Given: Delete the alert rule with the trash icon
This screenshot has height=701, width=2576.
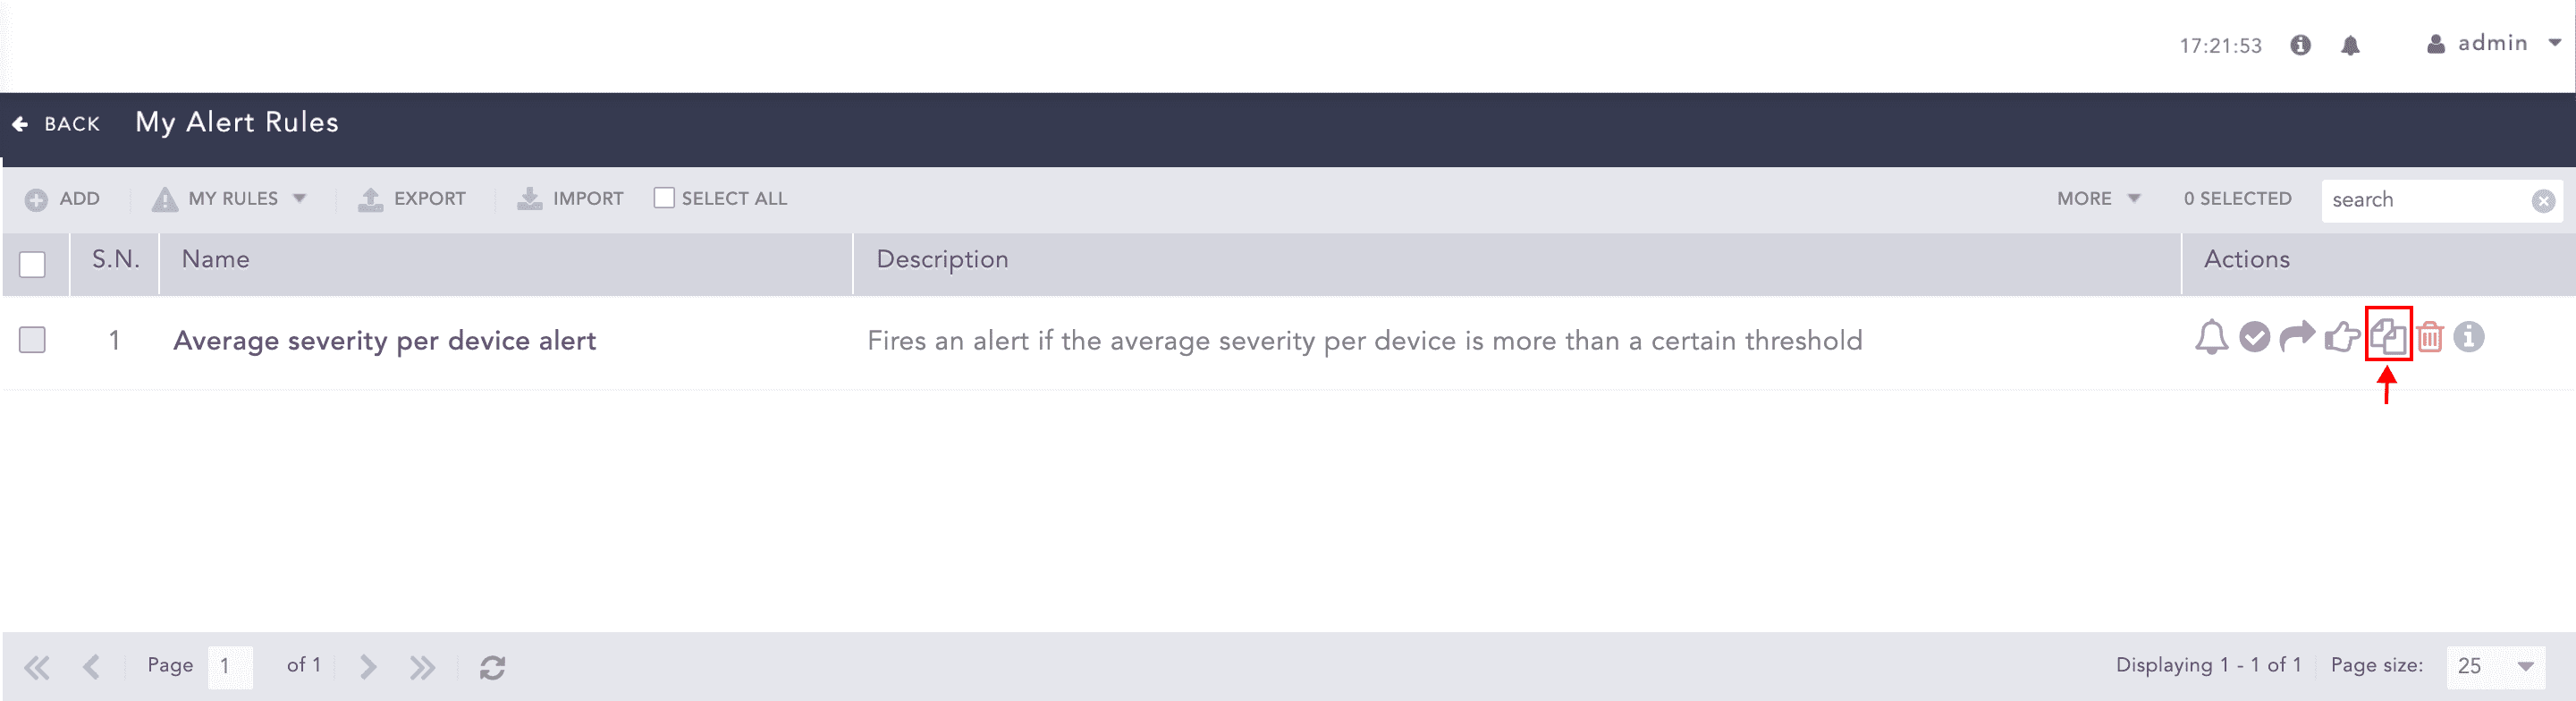Looking at the screenshot, I should (x=2430, y=338).
